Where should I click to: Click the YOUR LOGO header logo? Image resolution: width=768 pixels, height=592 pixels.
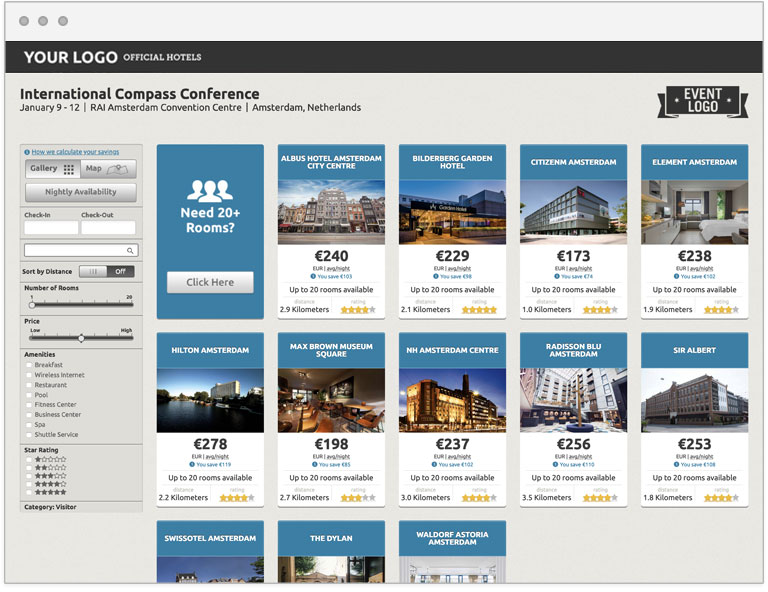tap(70, 57)
